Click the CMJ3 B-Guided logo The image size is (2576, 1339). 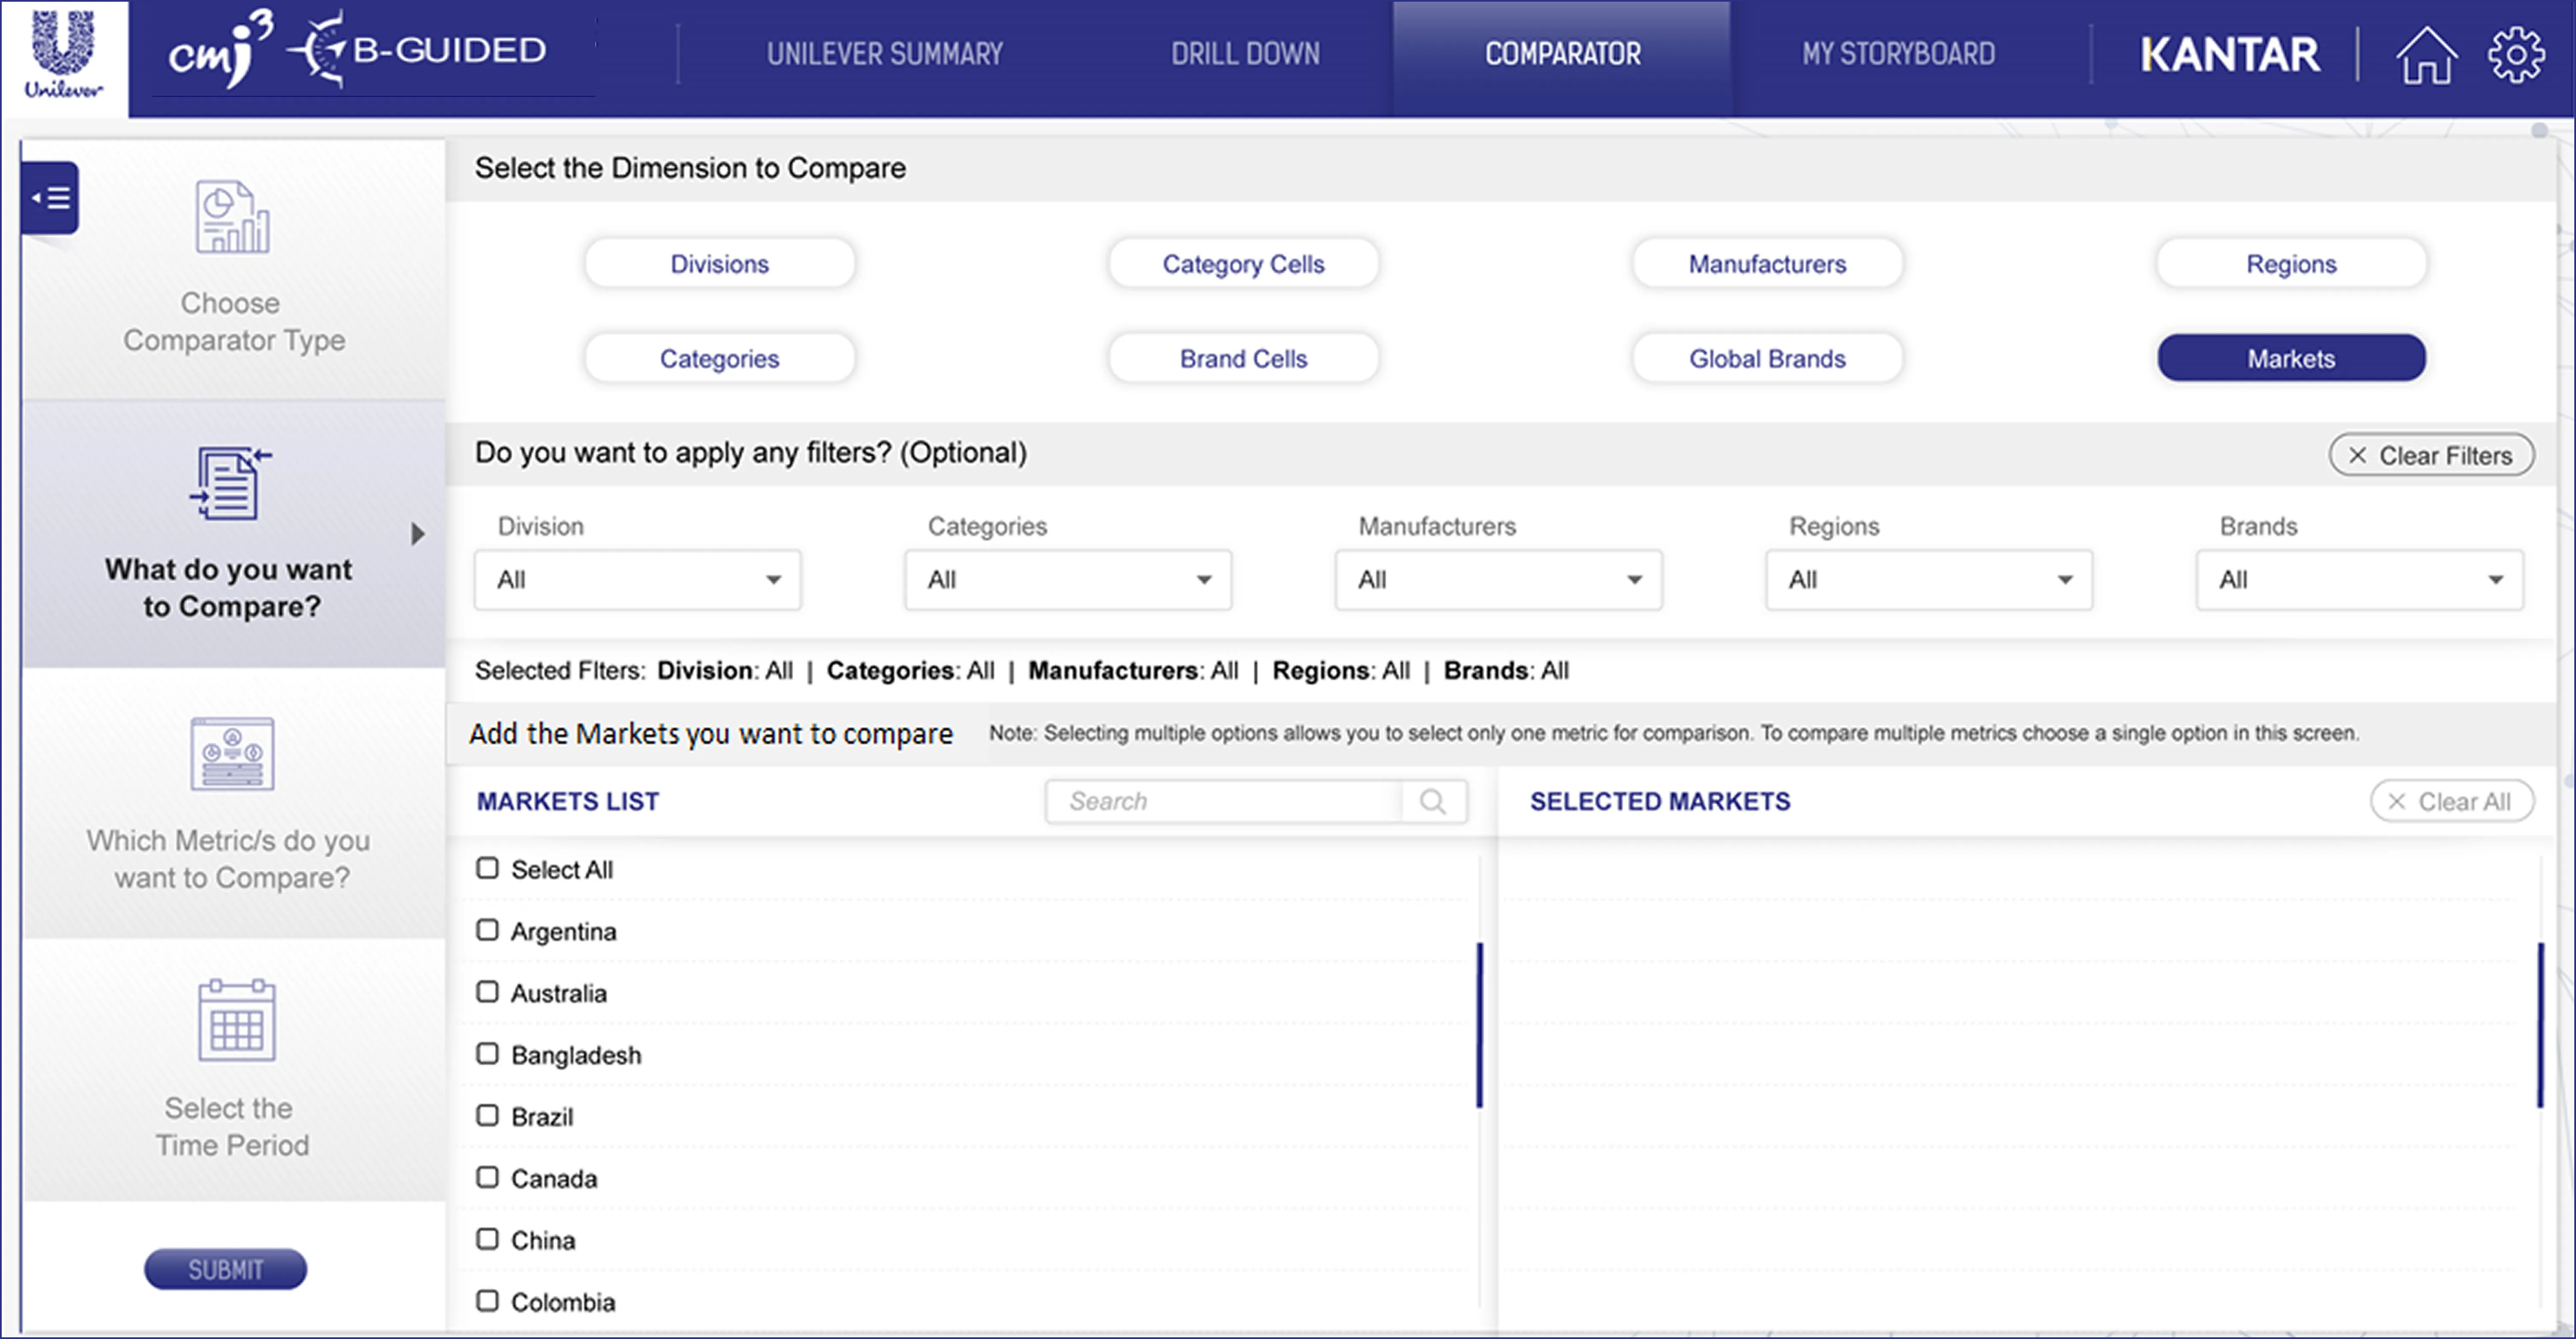pyautogui.click(x=357, y=50)
